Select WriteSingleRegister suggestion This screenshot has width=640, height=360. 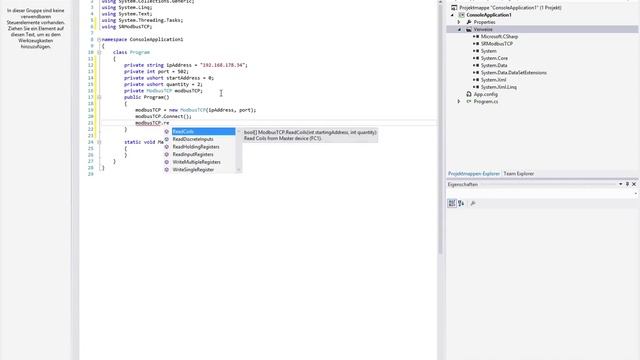coord(193,170)
